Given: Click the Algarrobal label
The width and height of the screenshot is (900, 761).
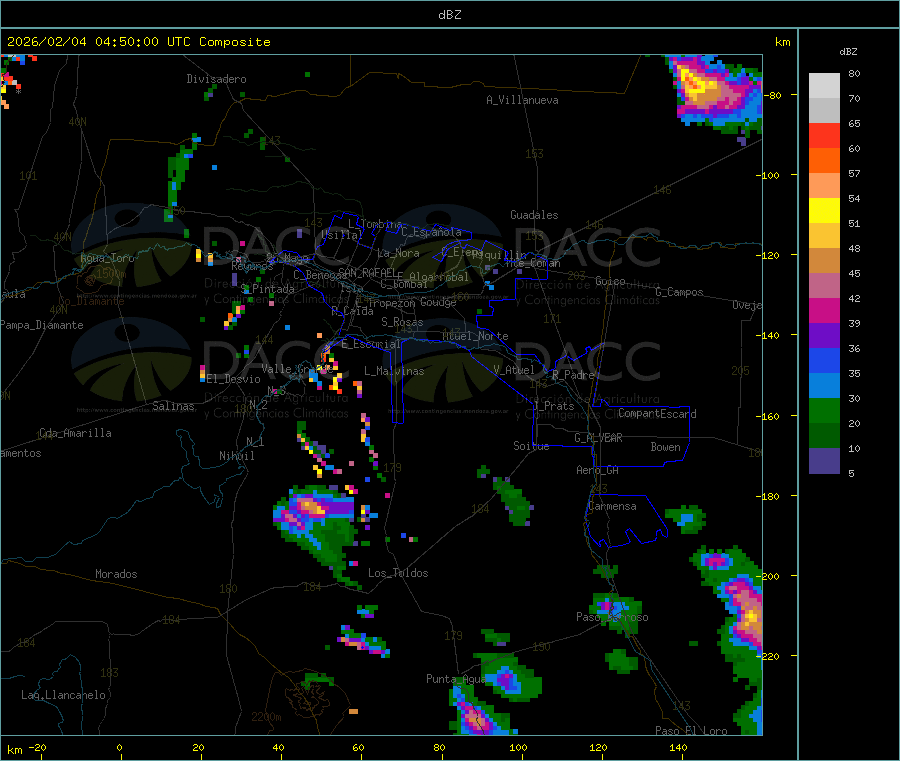Looking at the screenshot, I should pos(439,277).
